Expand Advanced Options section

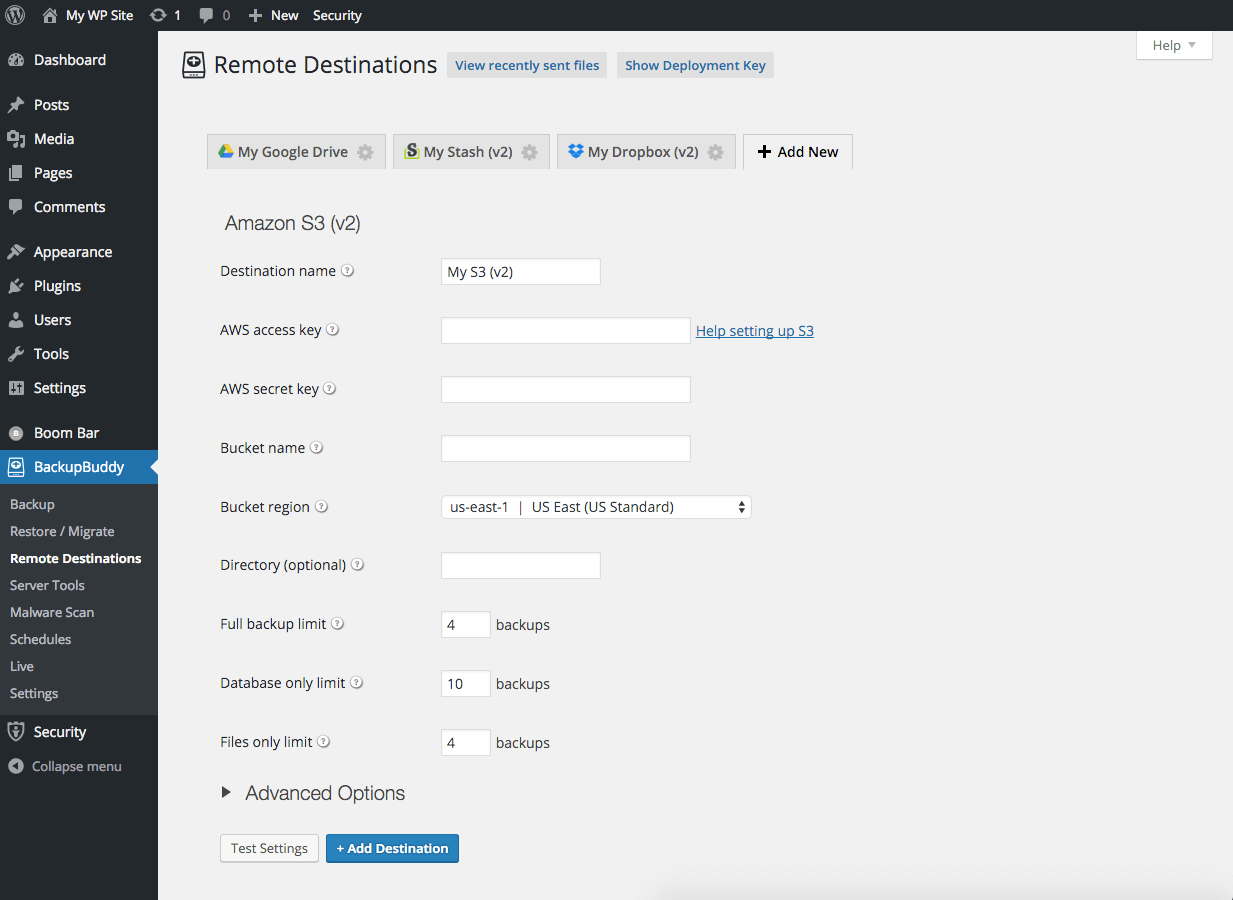tap(313, 793)
